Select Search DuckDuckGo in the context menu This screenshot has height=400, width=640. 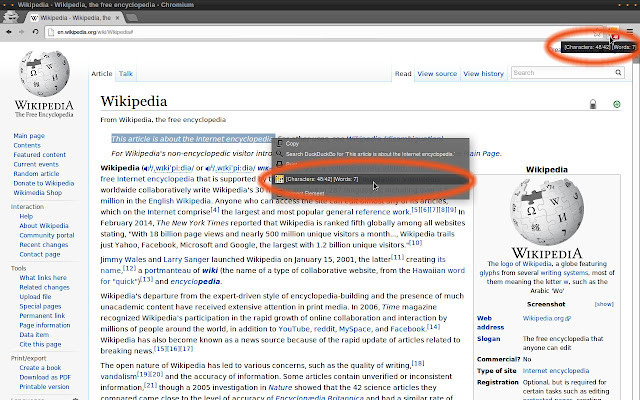371,154
